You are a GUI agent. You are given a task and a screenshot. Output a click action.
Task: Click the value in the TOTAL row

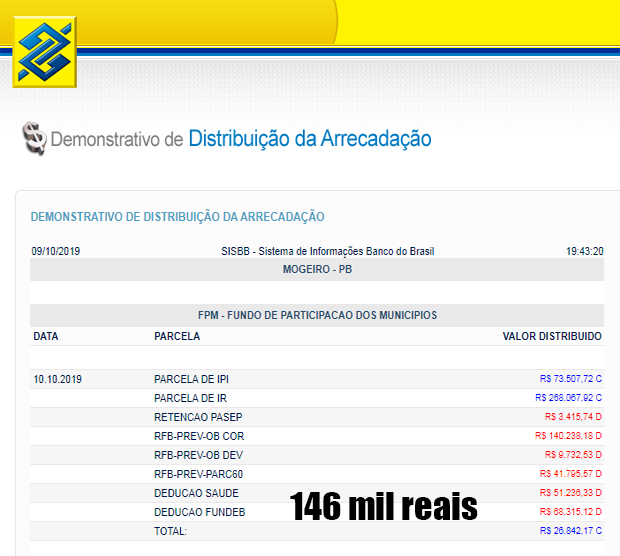(x=571, y=531)
